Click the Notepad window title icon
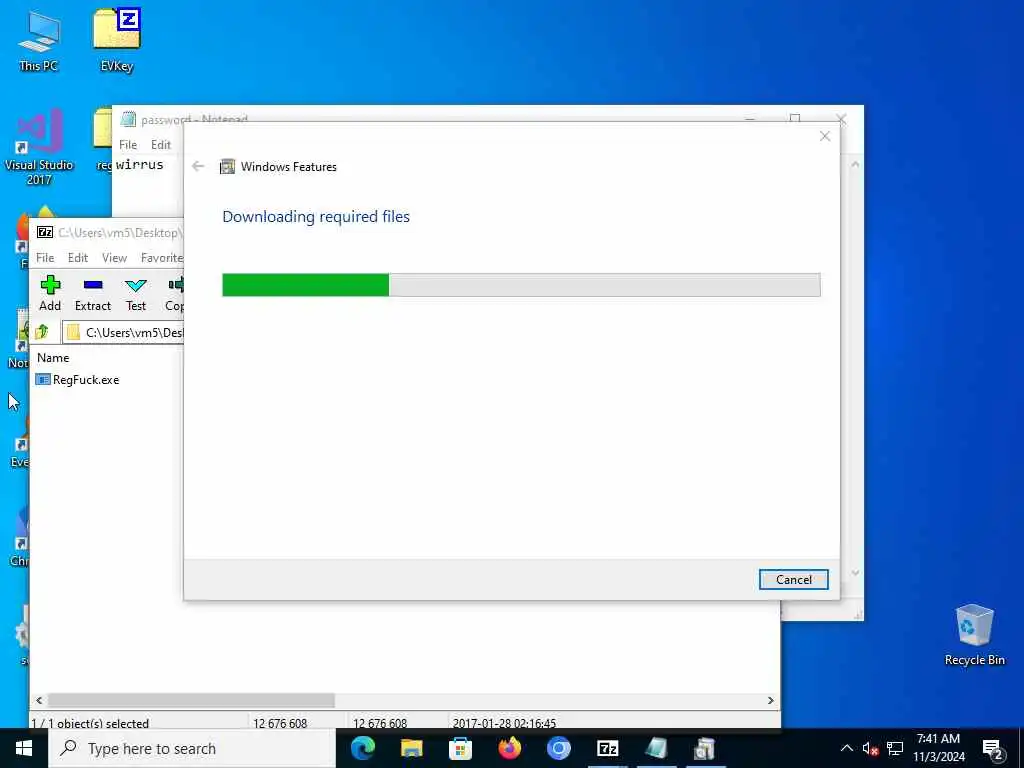Viewport: 1024px width, 768px height. 128,120
